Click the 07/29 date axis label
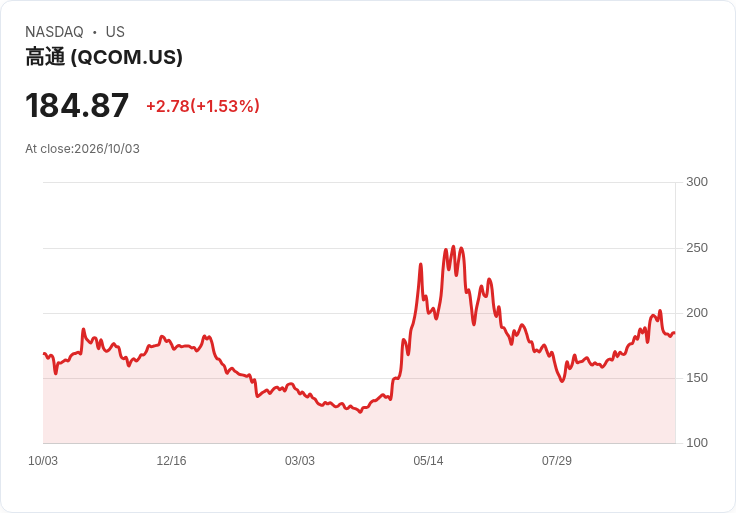The width and height of the screenshot is (736, 513). [557, 460]
